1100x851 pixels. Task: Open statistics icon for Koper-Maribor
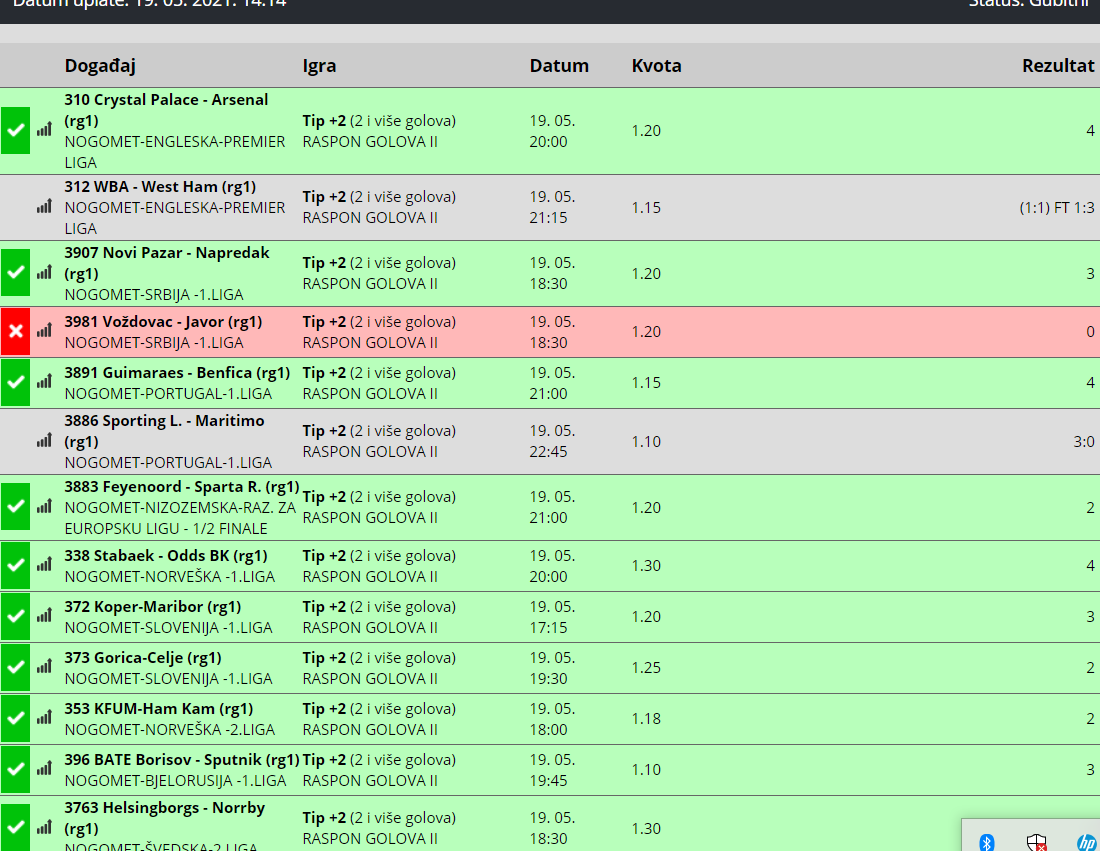tap(44, 617)
